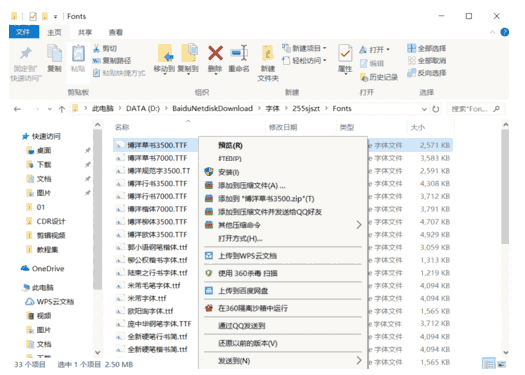Click the Pin to Quick access icon
Screen dimensions: 525x375
(26, 54)
